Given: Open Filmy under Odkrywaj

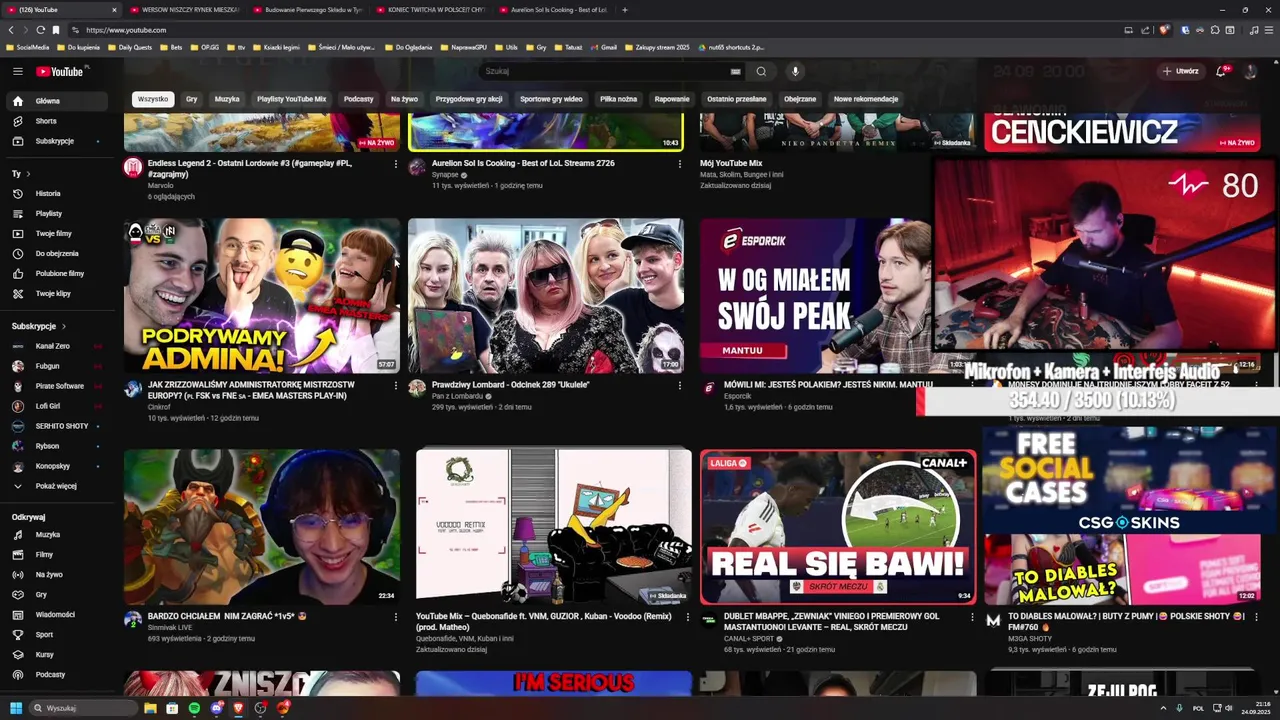Looking at the screenshot, I should click(x=56, y=554).
